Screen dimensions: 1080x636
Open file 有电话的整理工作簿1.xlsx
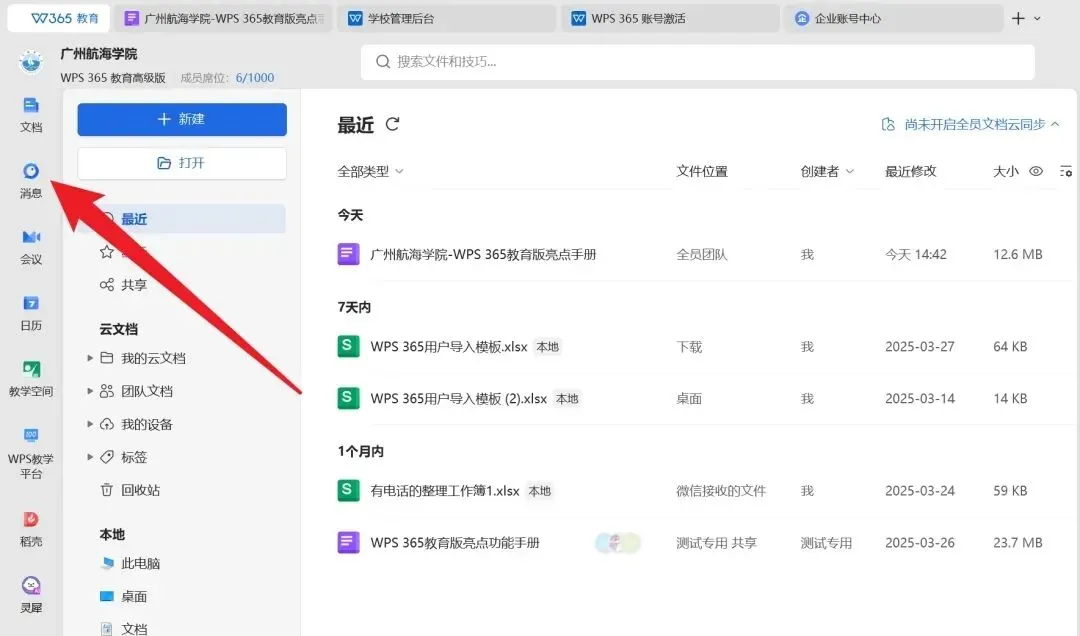(444, 491)
